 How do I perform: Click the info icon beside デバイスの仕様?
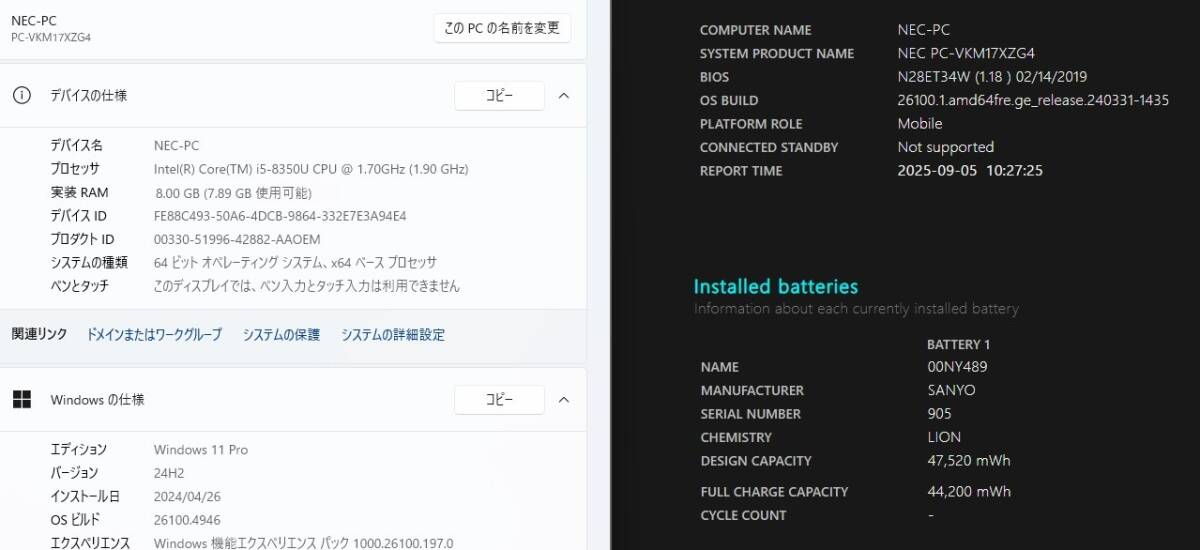click(21, 95)
